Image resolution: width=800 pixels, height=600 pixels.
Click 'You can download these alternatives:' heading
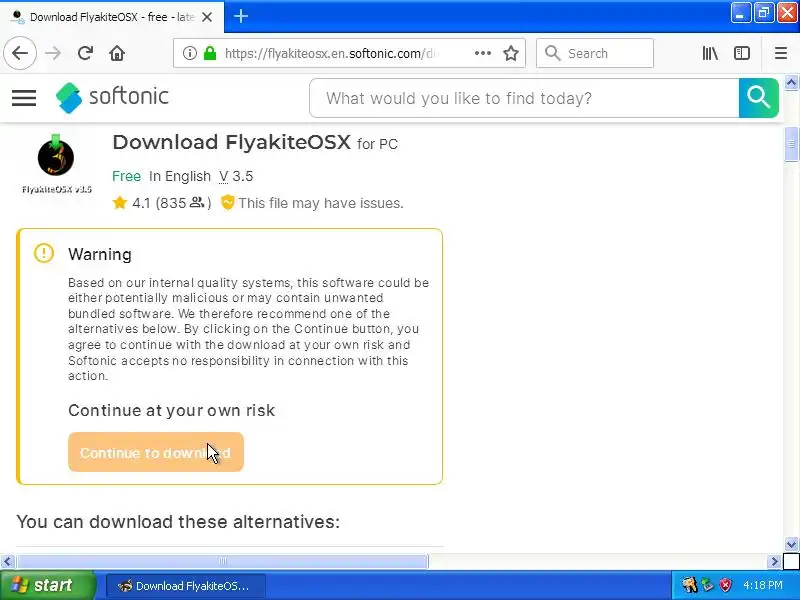tap(178, 521)
